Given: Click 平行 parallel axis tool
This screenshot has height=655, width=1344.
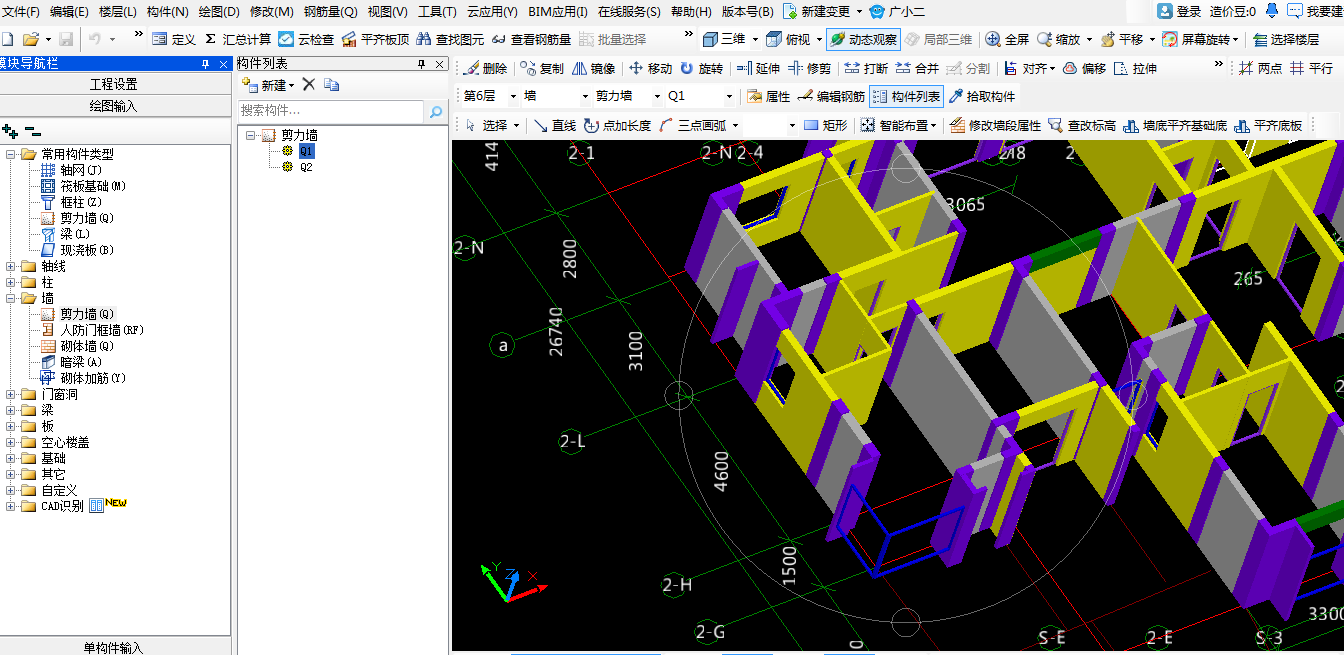Looking at the screenshot, I should [1311, 69].
